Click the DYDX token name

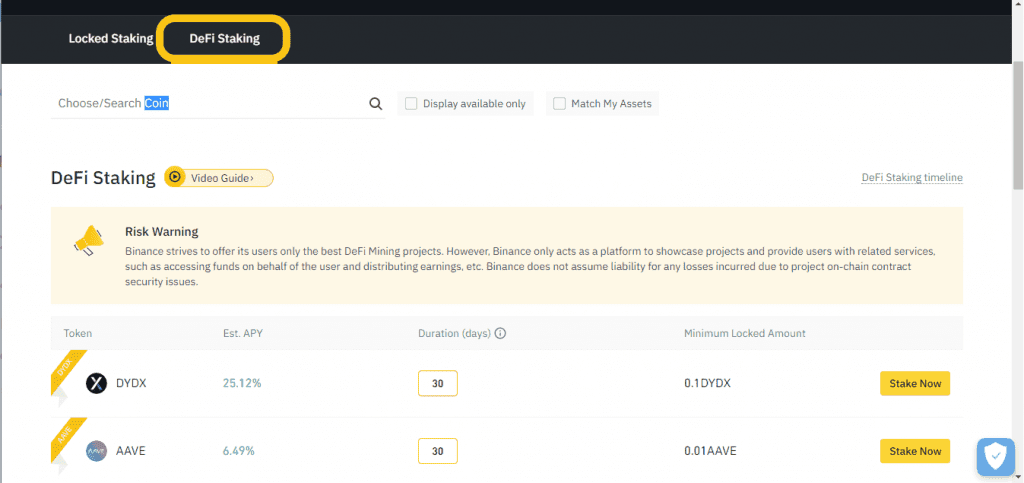[x=131, y=383]
